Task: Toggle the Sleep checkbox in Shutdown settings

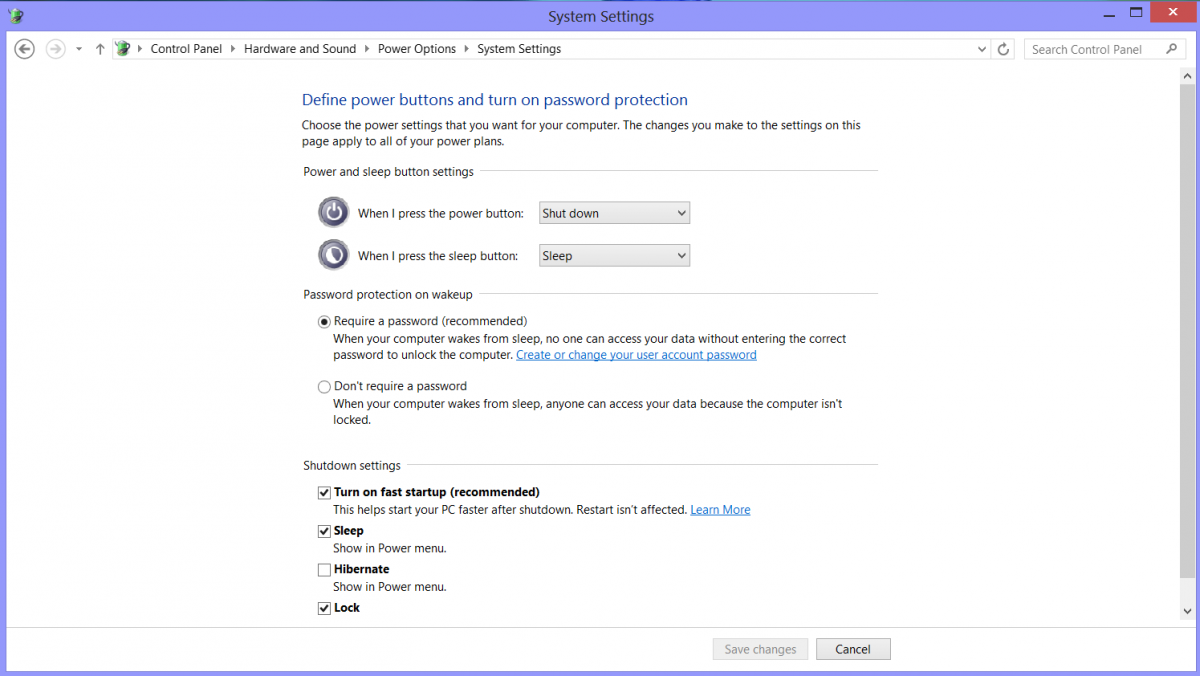Action: [324, 531]
